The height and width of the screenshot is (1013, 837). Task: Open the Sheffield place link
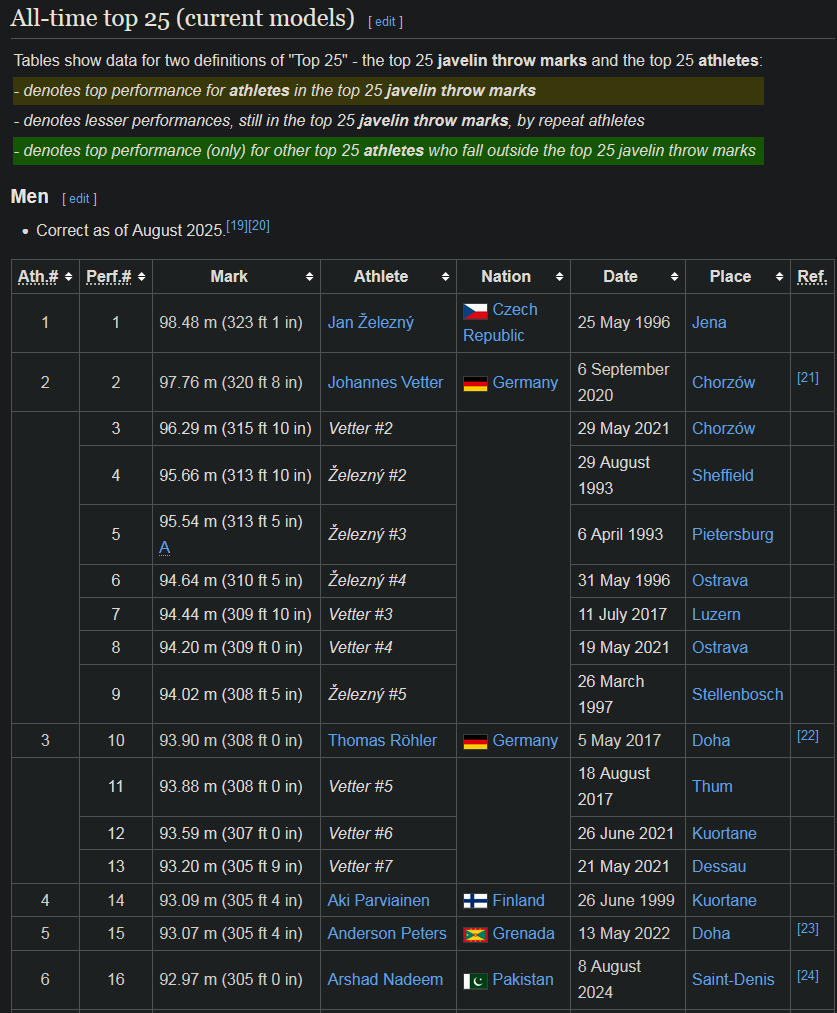[x=723, y=475]
